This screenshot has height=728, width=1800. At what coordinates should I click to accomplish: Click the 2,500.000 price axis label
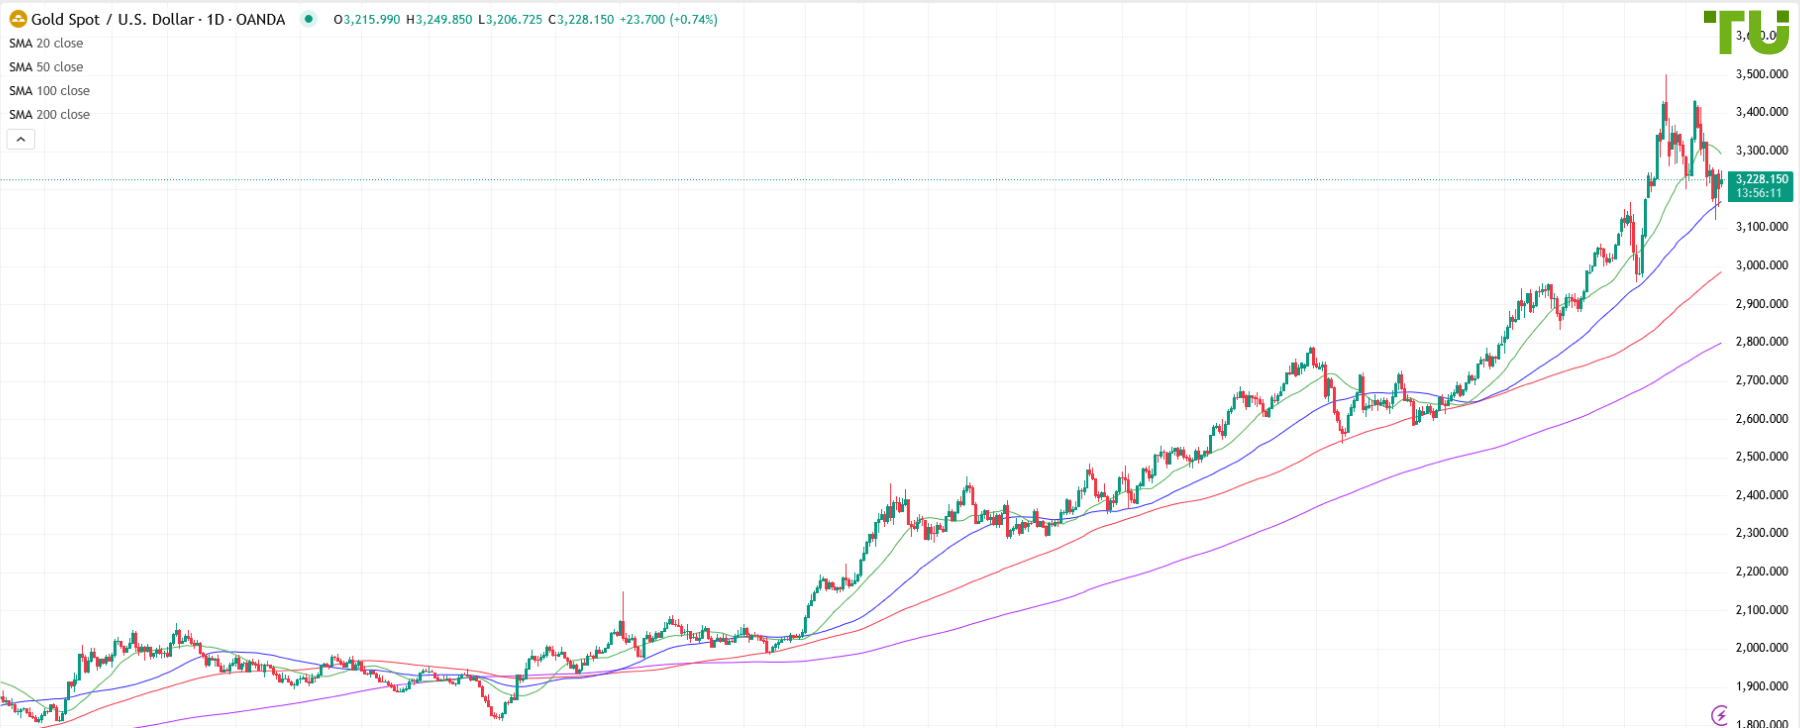1762,457
